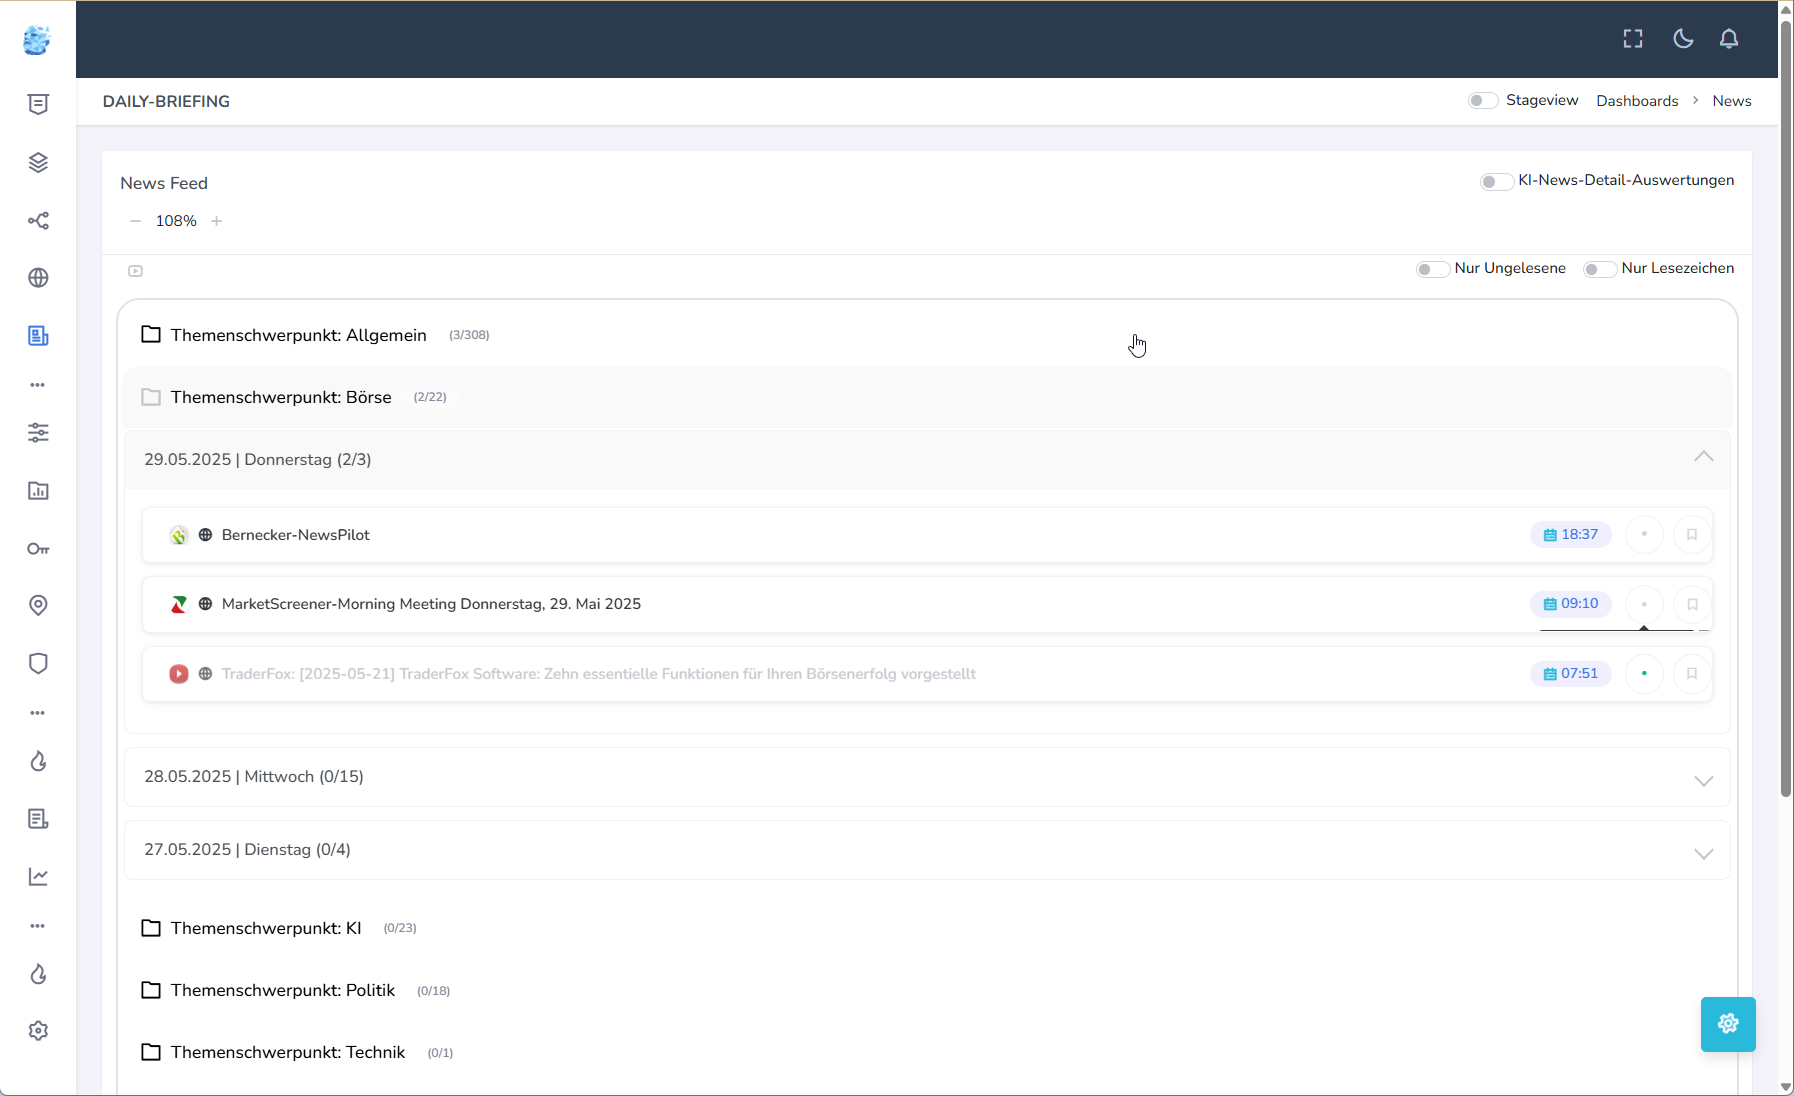Open the shield icon in sidebar
1794x1096 pixels.
(x=38, y=664)
